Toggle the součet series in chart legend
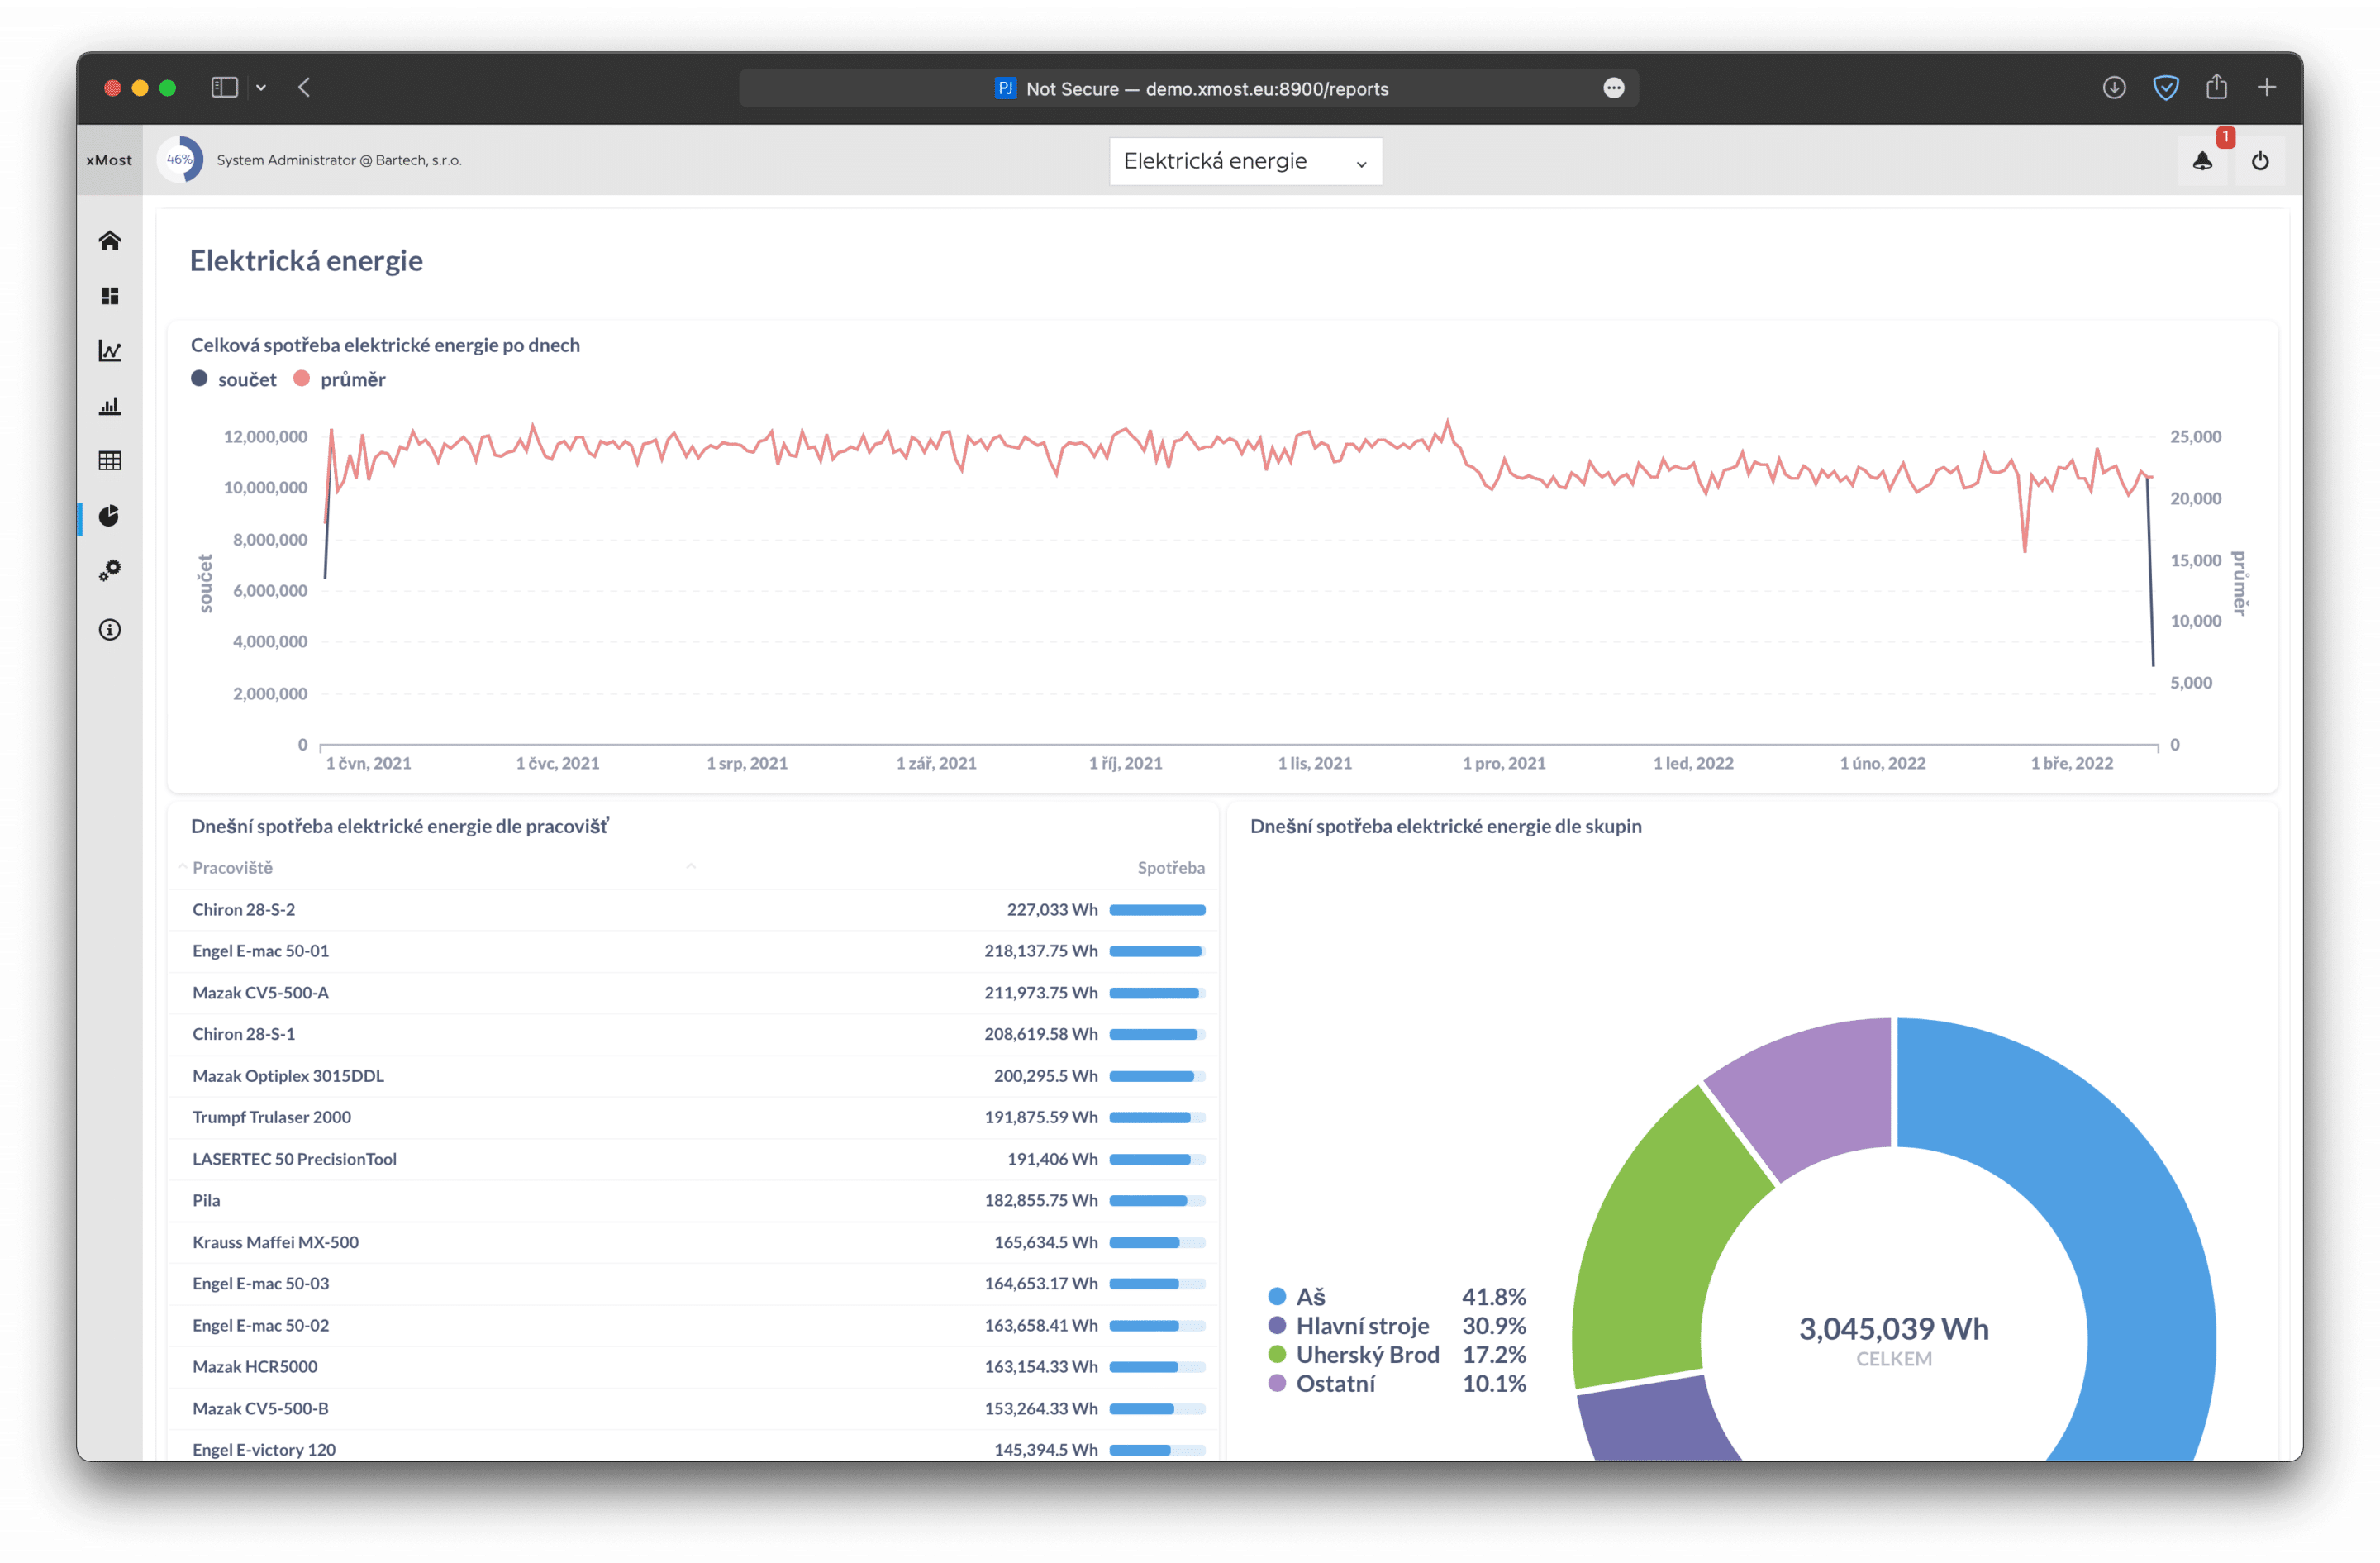Screen dimensions: 2380x1563 coord(234,379)
